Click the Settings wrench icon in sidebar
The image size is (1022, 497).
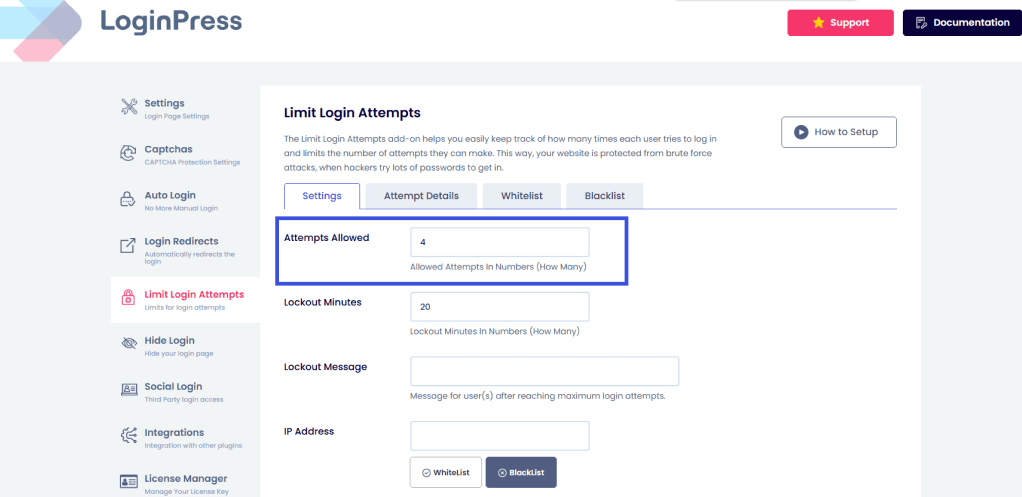coord(128,107)
